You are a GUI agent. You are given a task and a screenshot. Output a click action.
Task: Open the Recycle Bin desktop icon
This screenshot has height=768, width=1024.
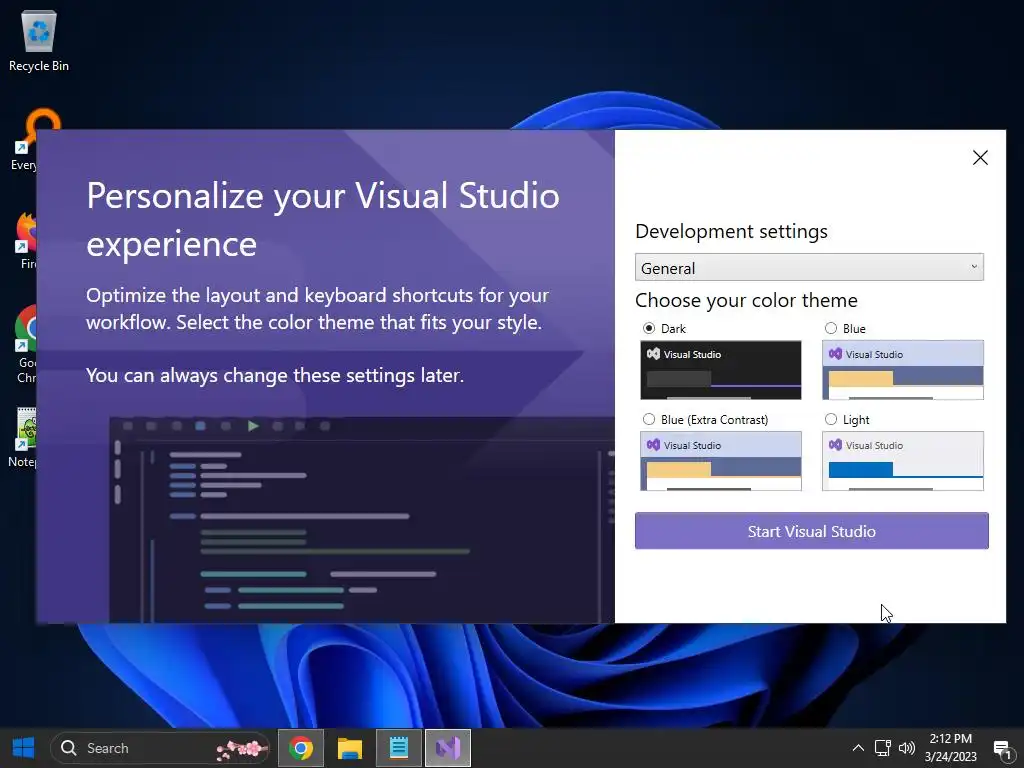click(39, 40)
